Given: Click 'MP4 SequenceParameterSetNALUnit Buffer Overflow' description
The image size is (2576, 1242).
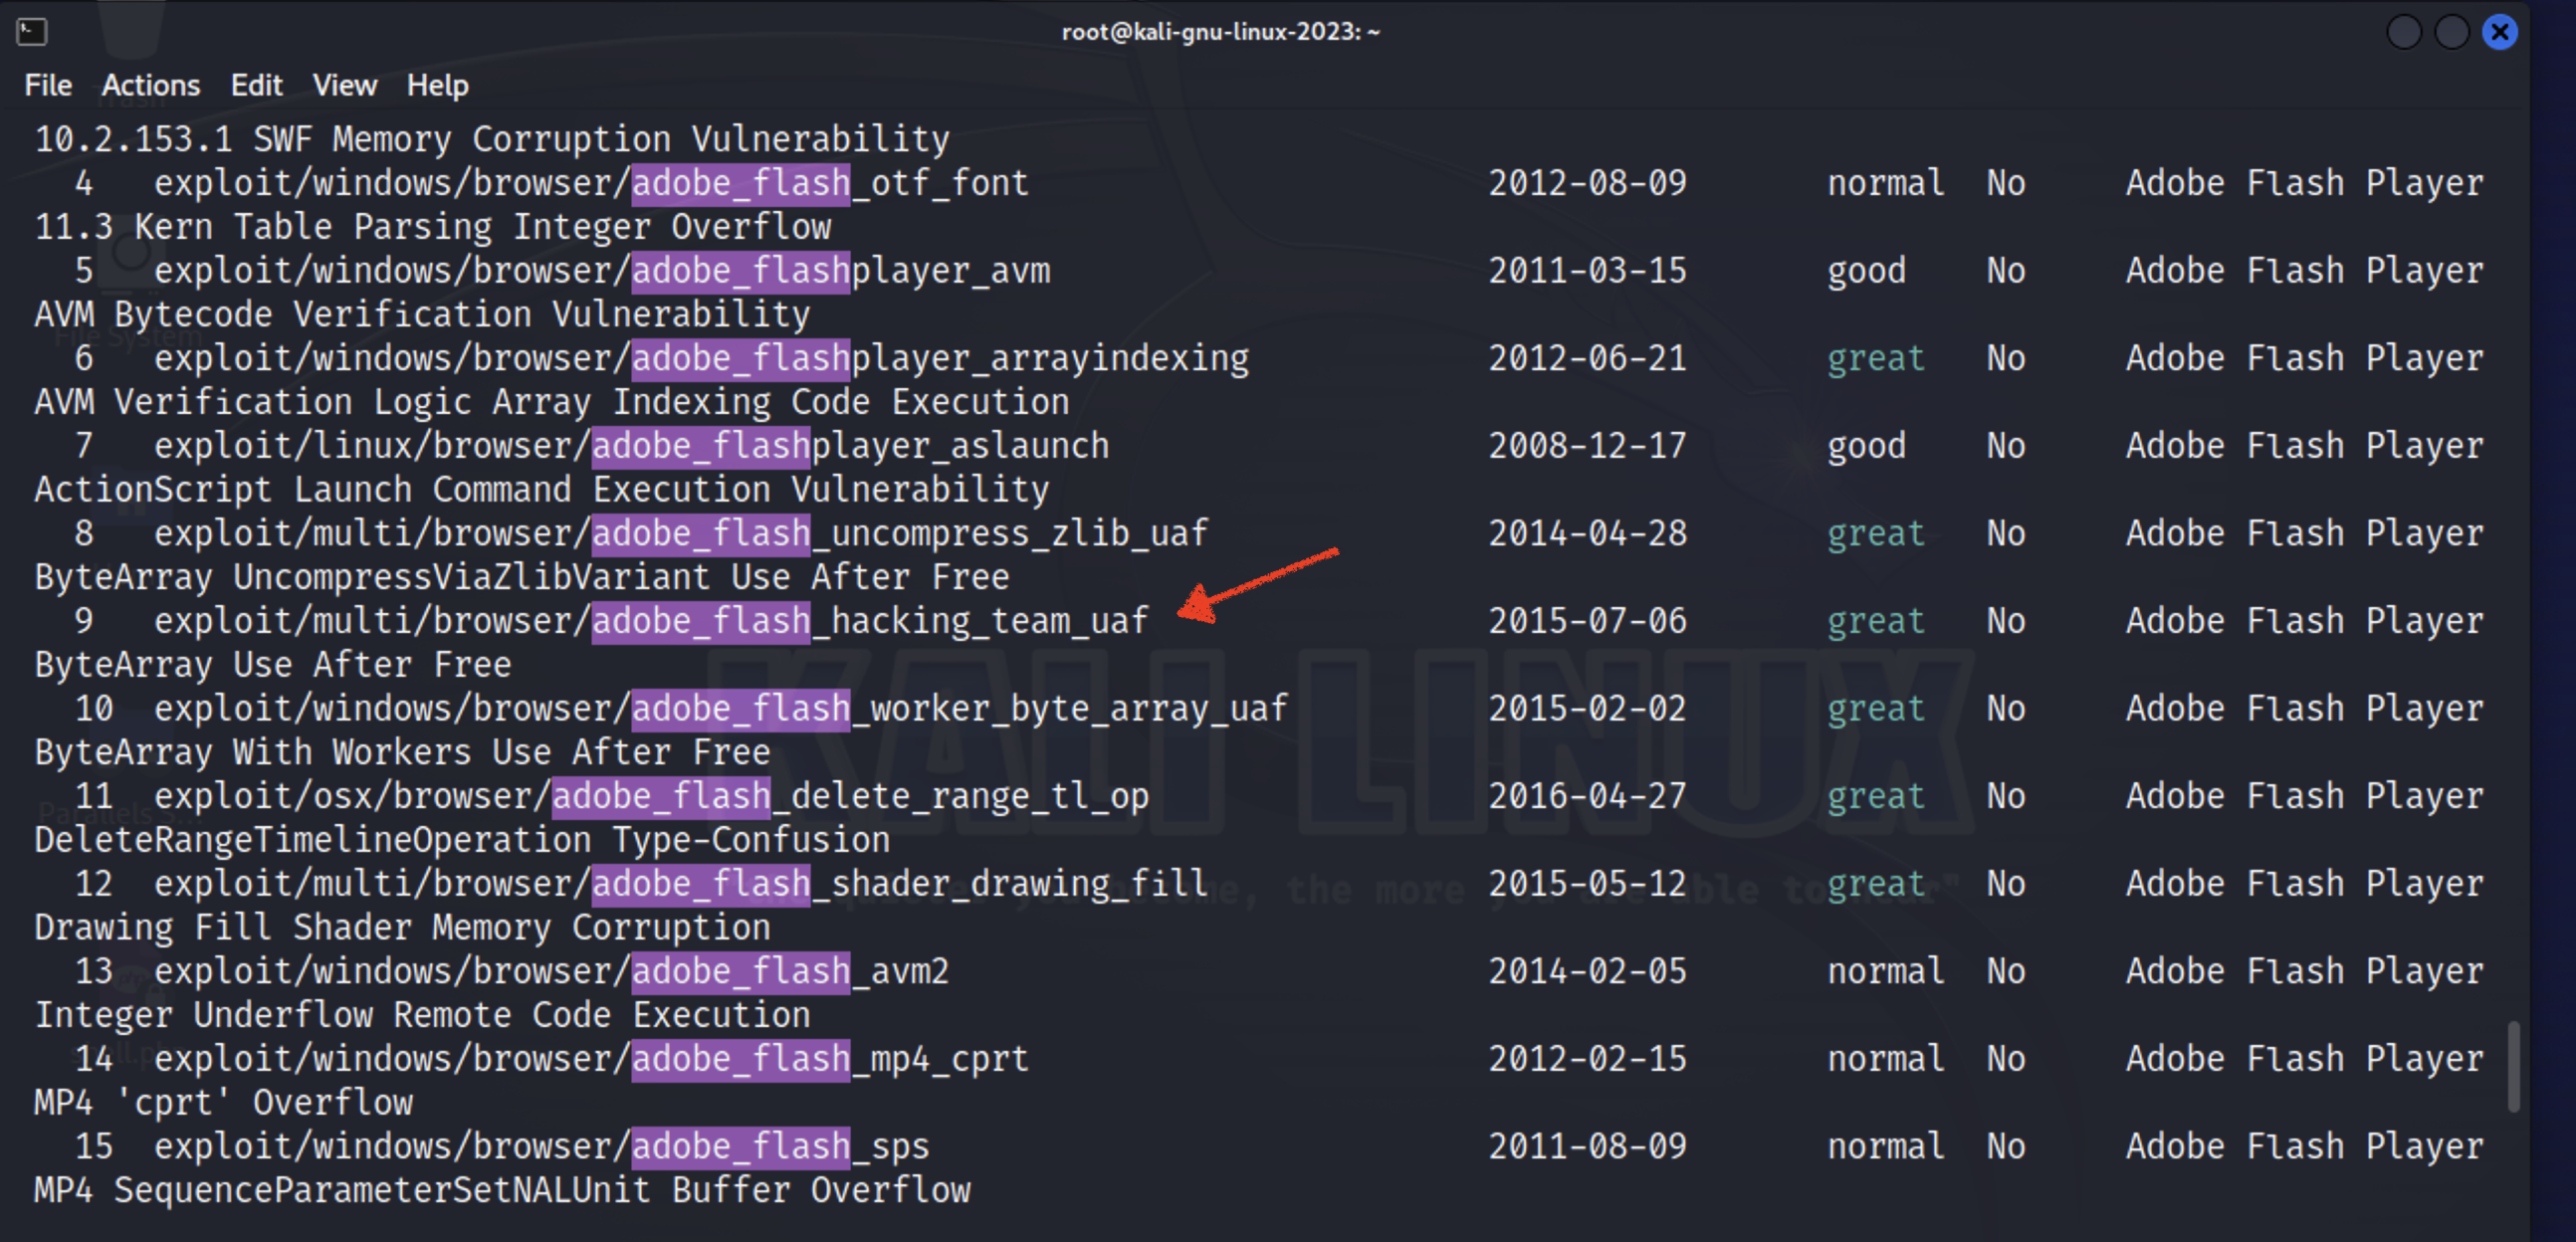Looking at the screenshot, I should [502, 1190].
